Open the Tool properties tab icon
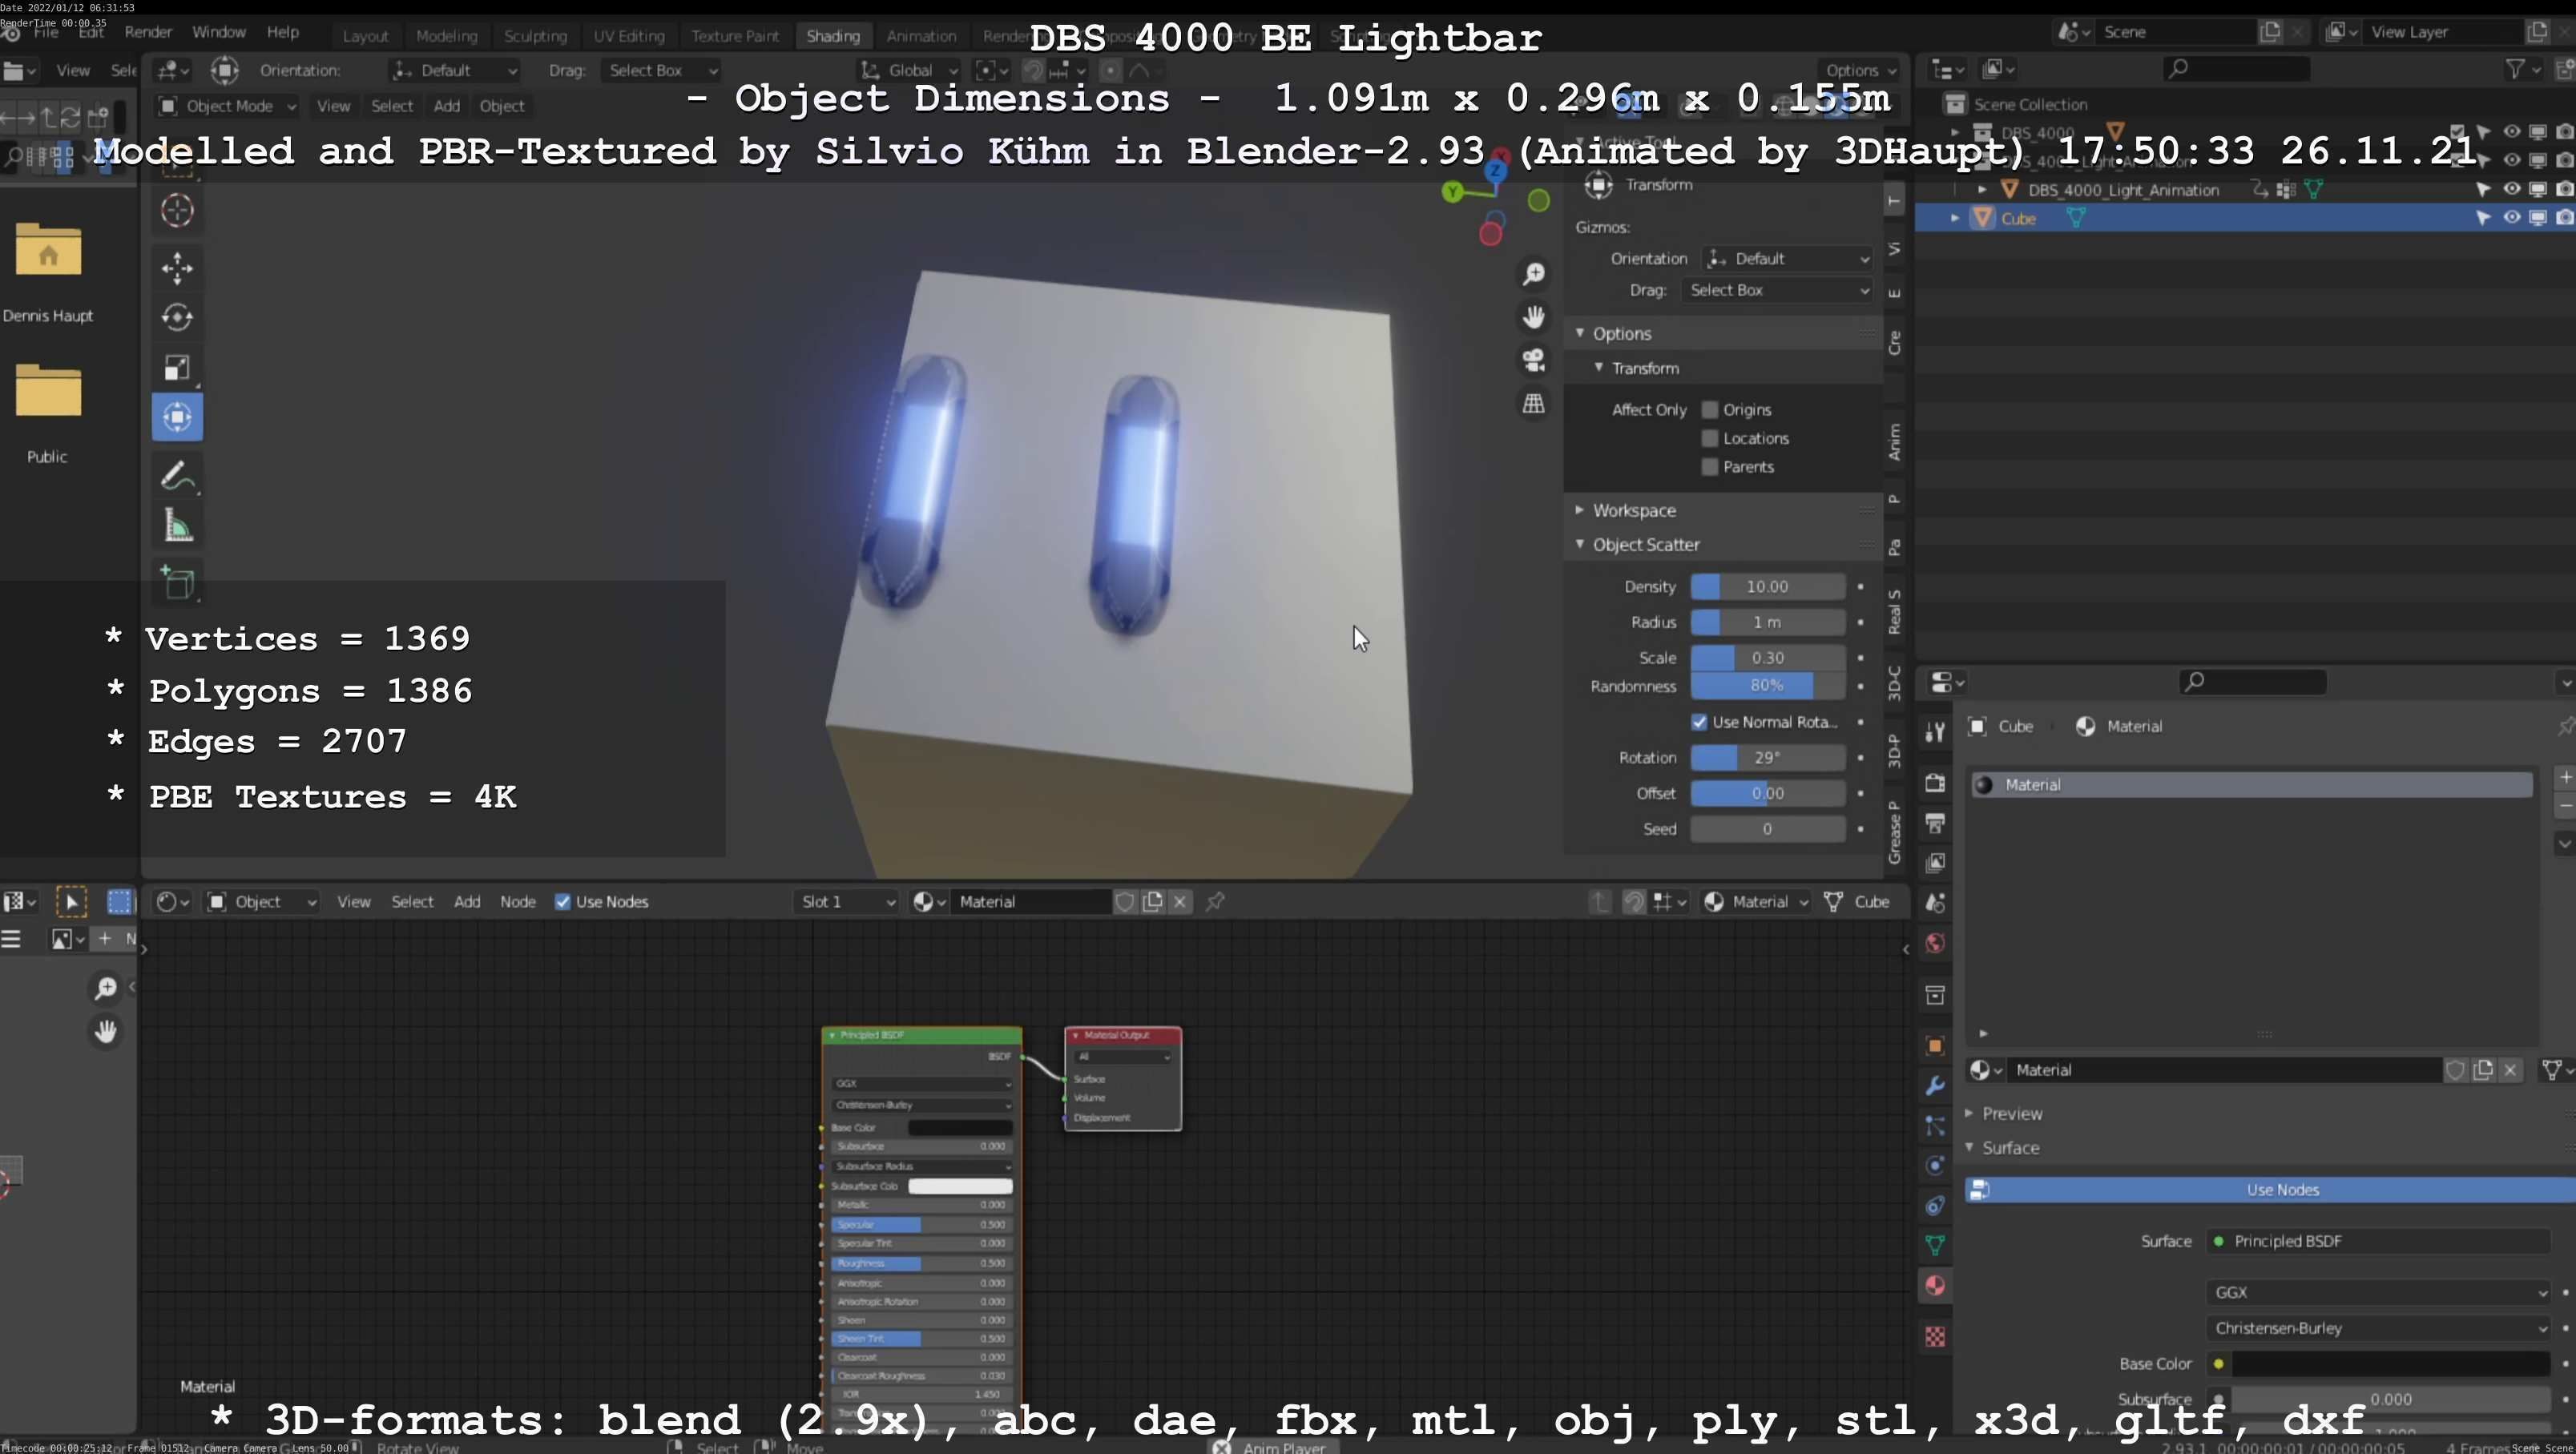This screenshot has height=1454, width=2576. (x=1935, y=732)
